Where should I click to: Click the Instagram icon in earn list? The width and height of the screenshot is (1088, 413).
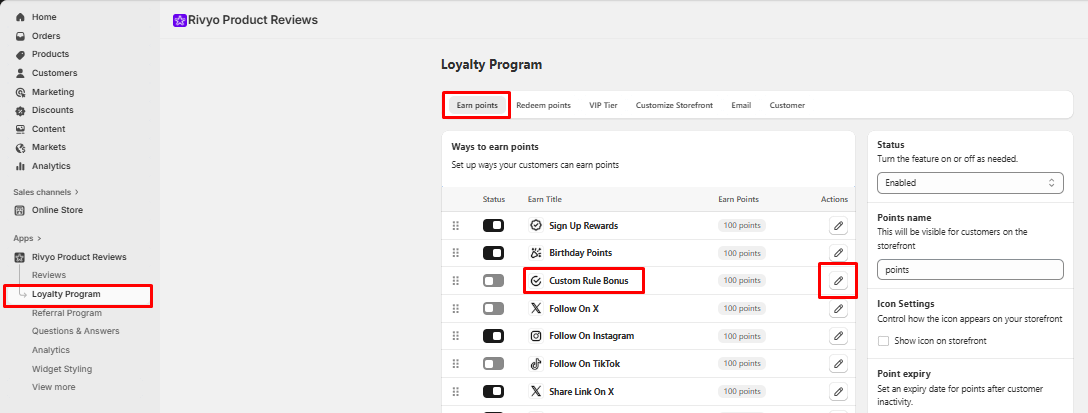[x=536, y=336]
